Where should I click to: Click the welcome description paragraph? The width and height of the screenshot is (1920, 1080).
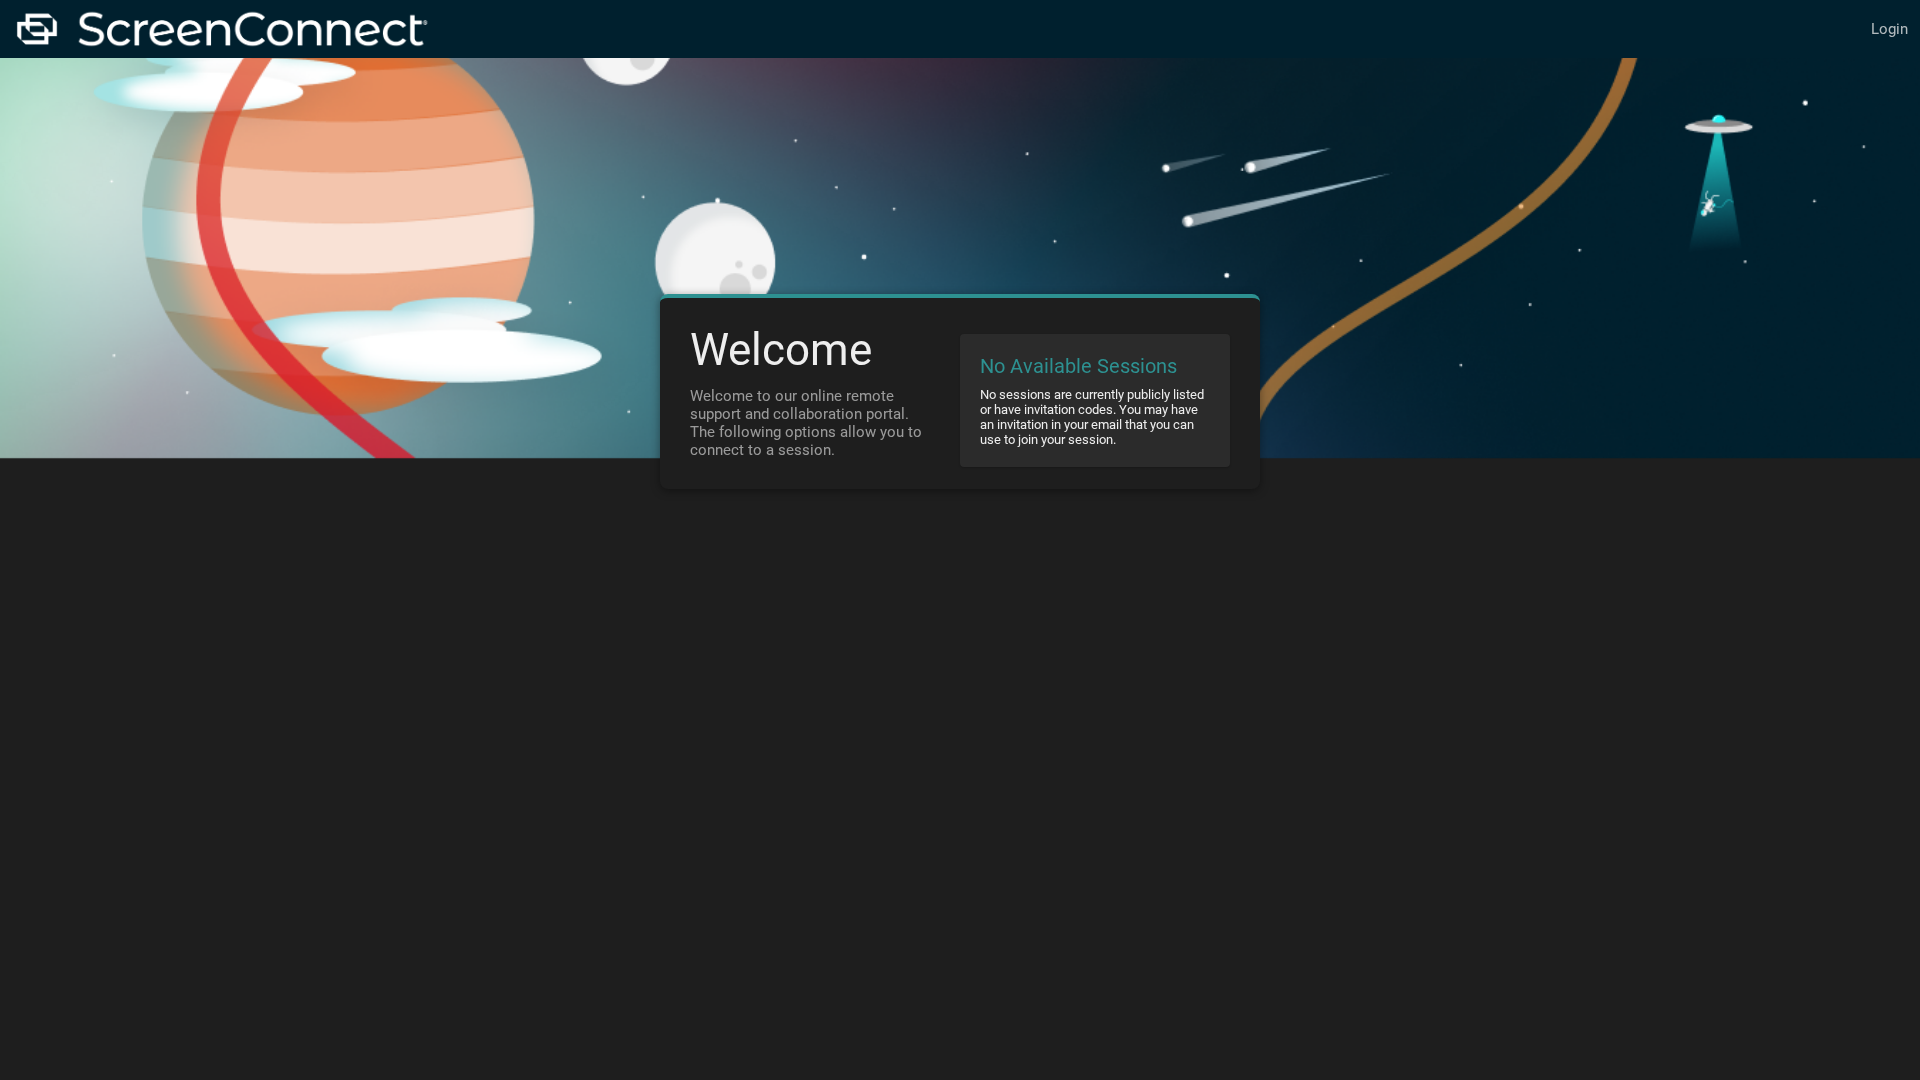click(806, 423)
